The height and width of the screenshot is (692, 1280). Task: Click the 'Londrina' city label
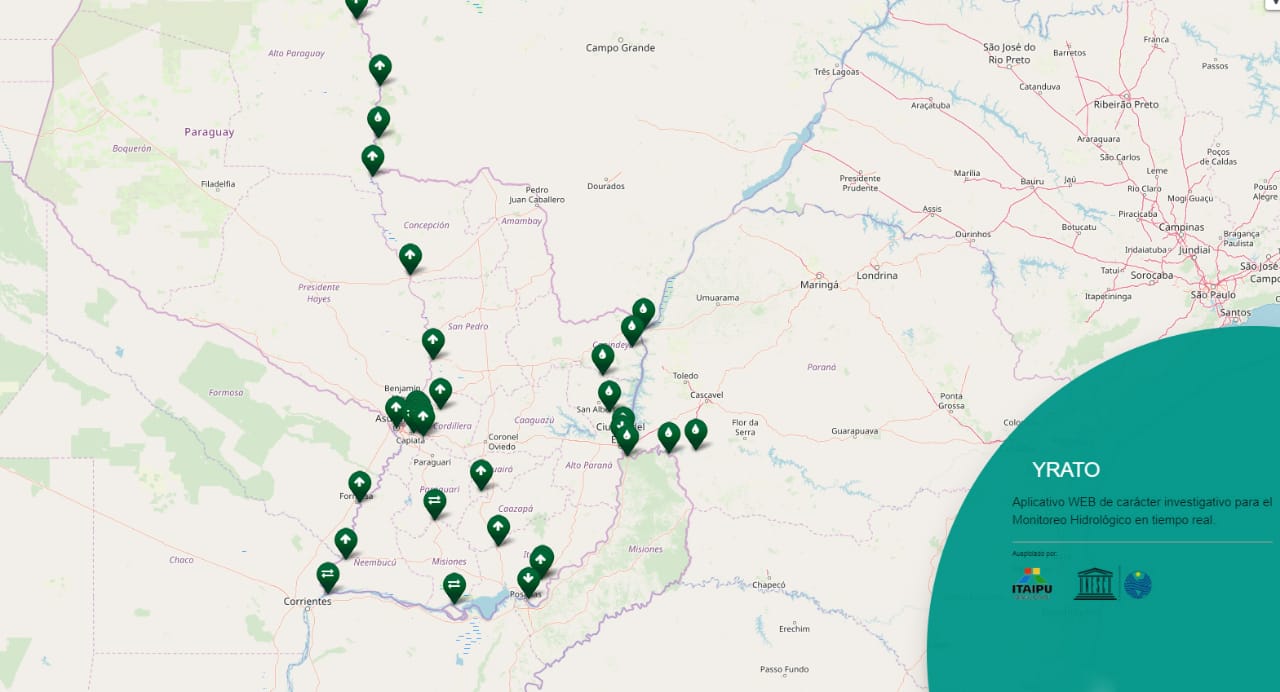tap(877, 275)
